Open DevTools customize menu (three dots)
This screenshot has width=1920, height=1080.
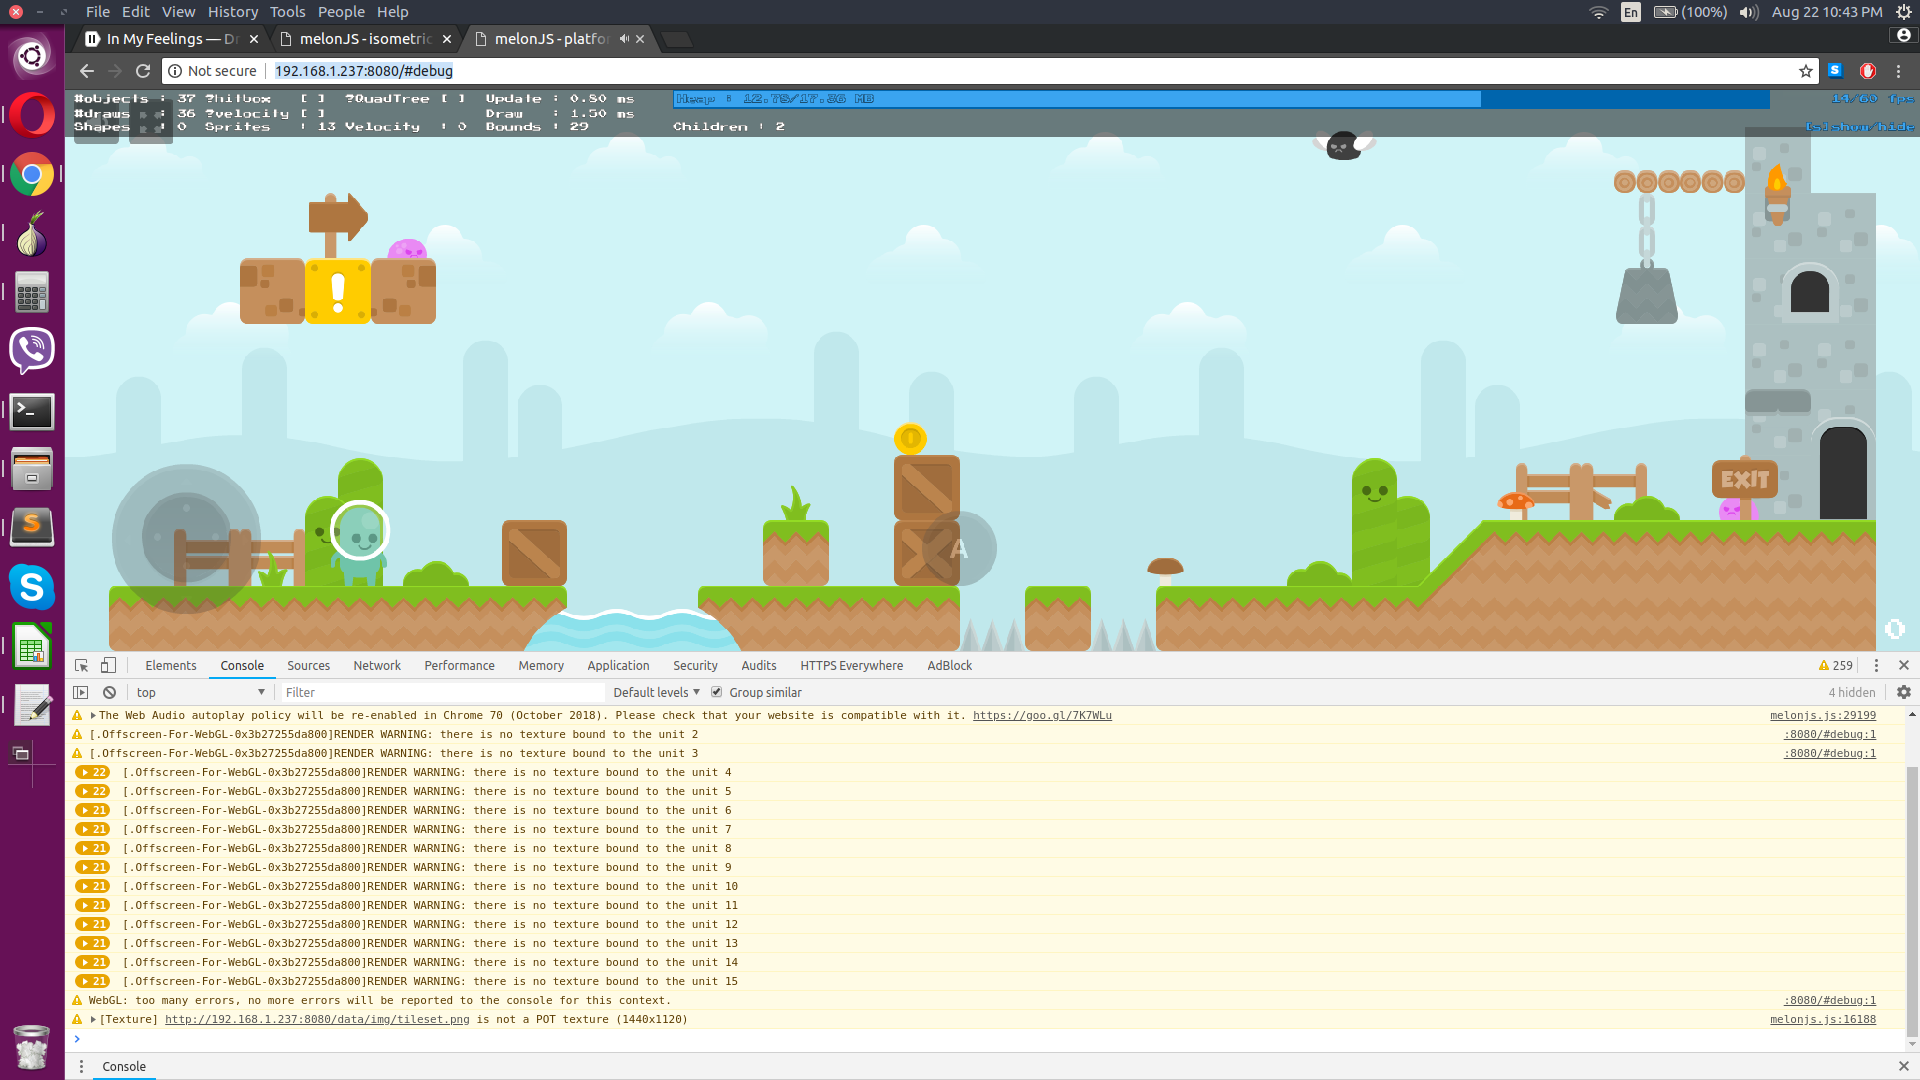(1876, 665)
